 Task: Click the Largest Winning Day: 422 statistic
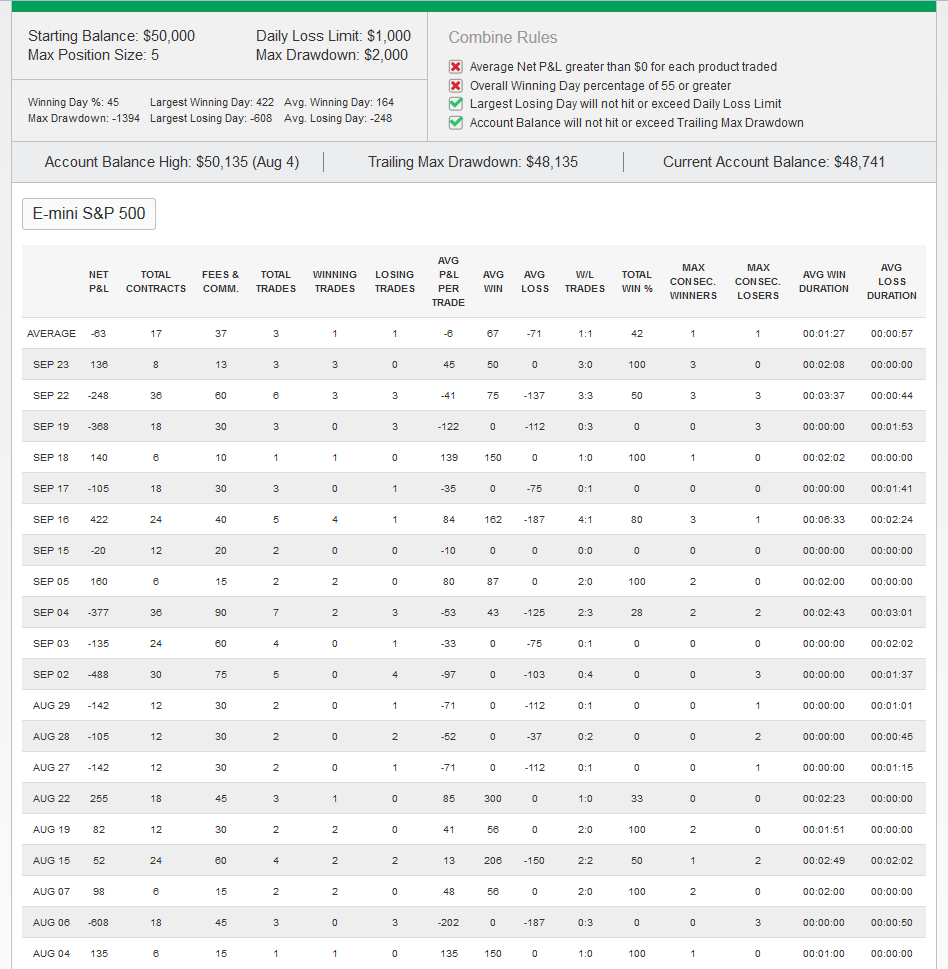pos(211,103)
